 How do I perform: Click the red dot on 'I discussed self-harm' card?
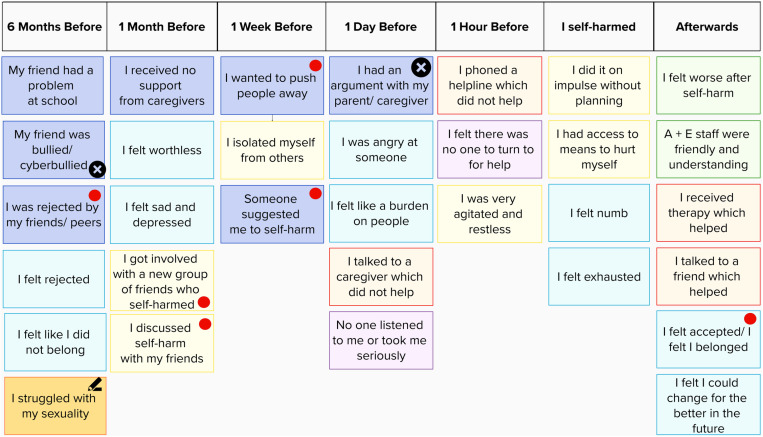(205, 324)
